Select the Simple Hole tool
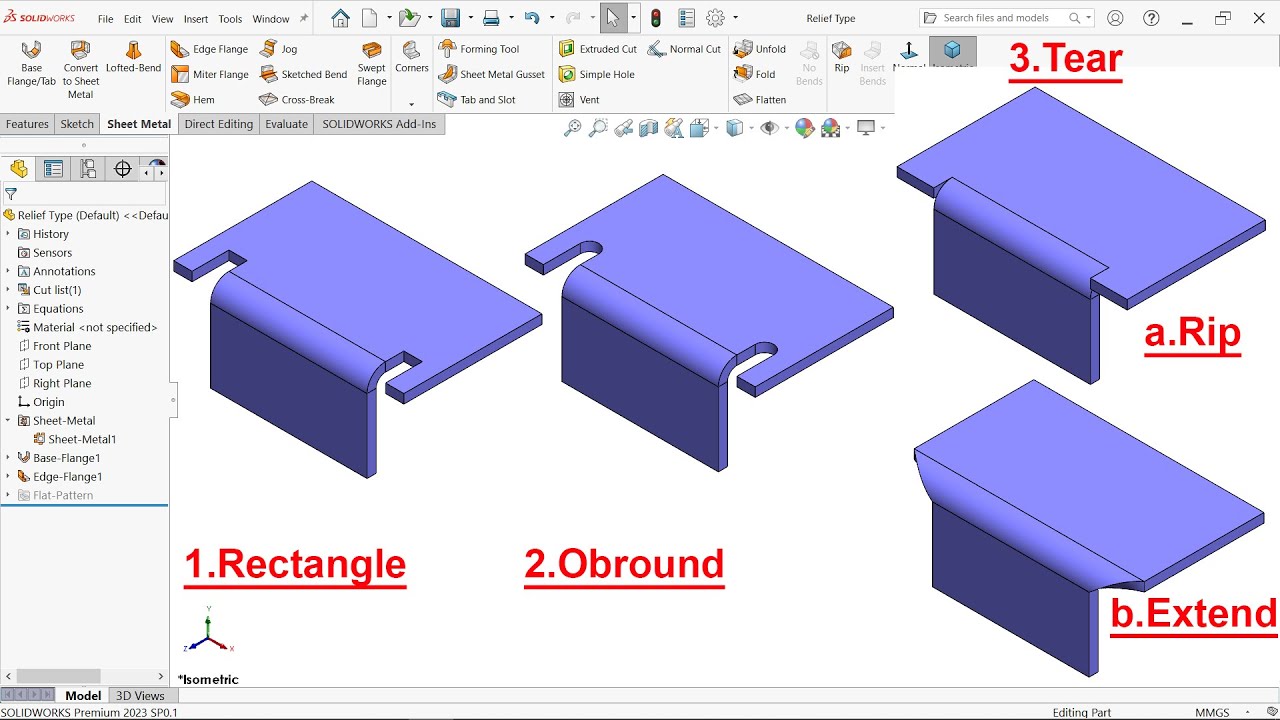 pos(596,74)
